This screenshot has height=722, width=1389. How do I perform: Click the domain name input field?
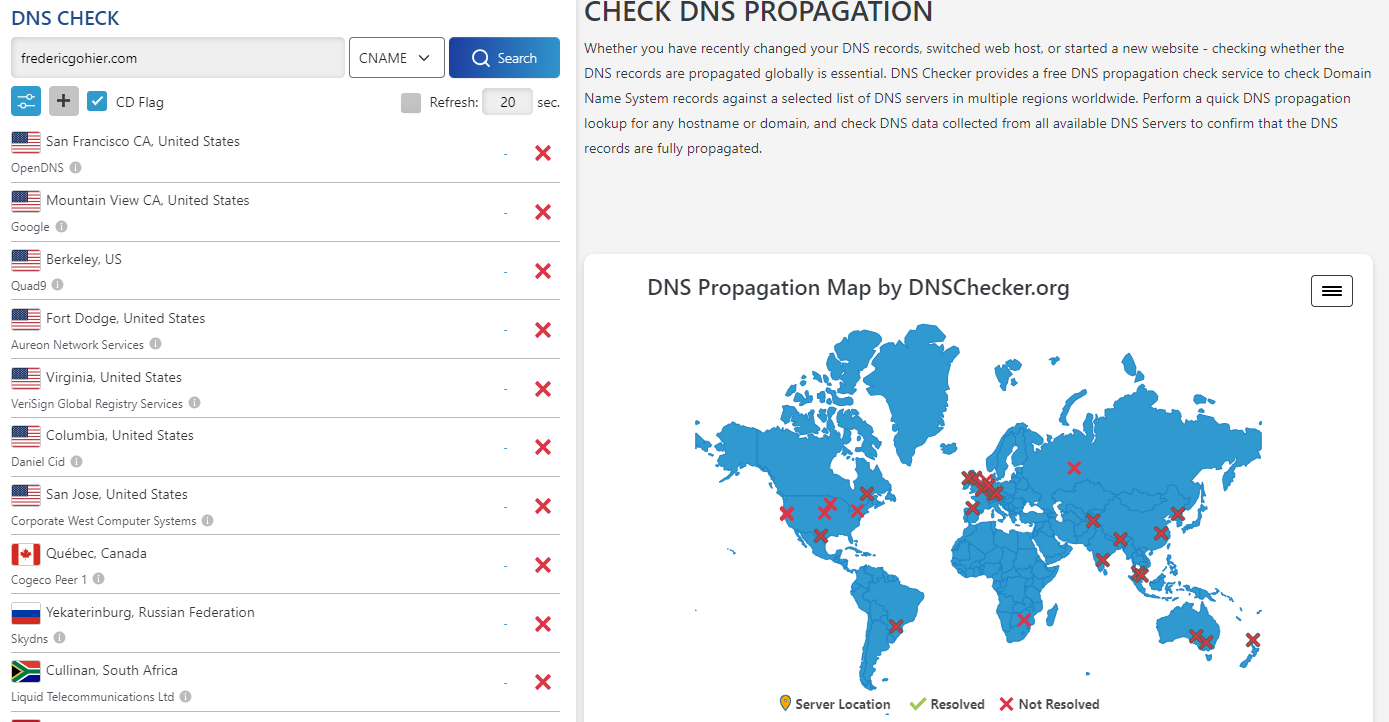(x=178, y=58)
